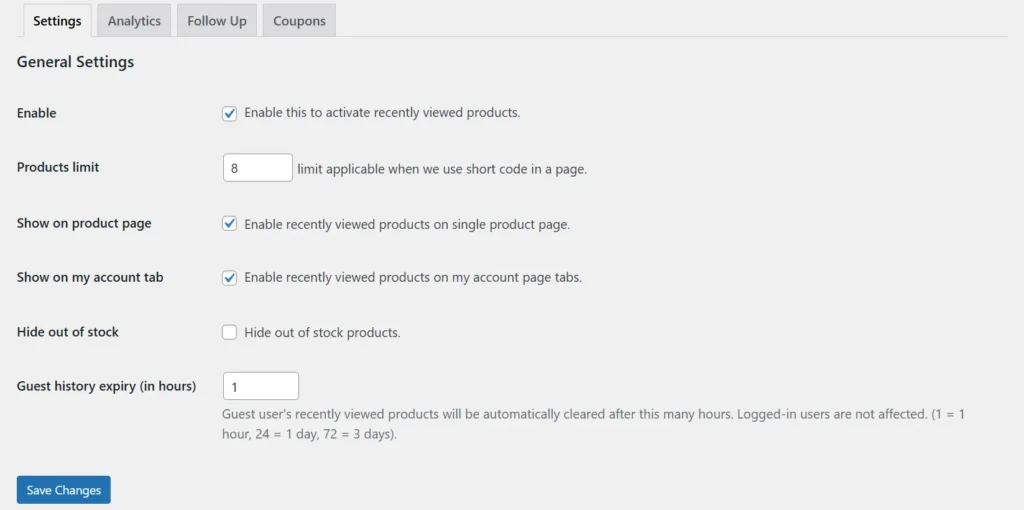Focus the Products limit number field
This screenshot has width=1024, height=510.
258,168
